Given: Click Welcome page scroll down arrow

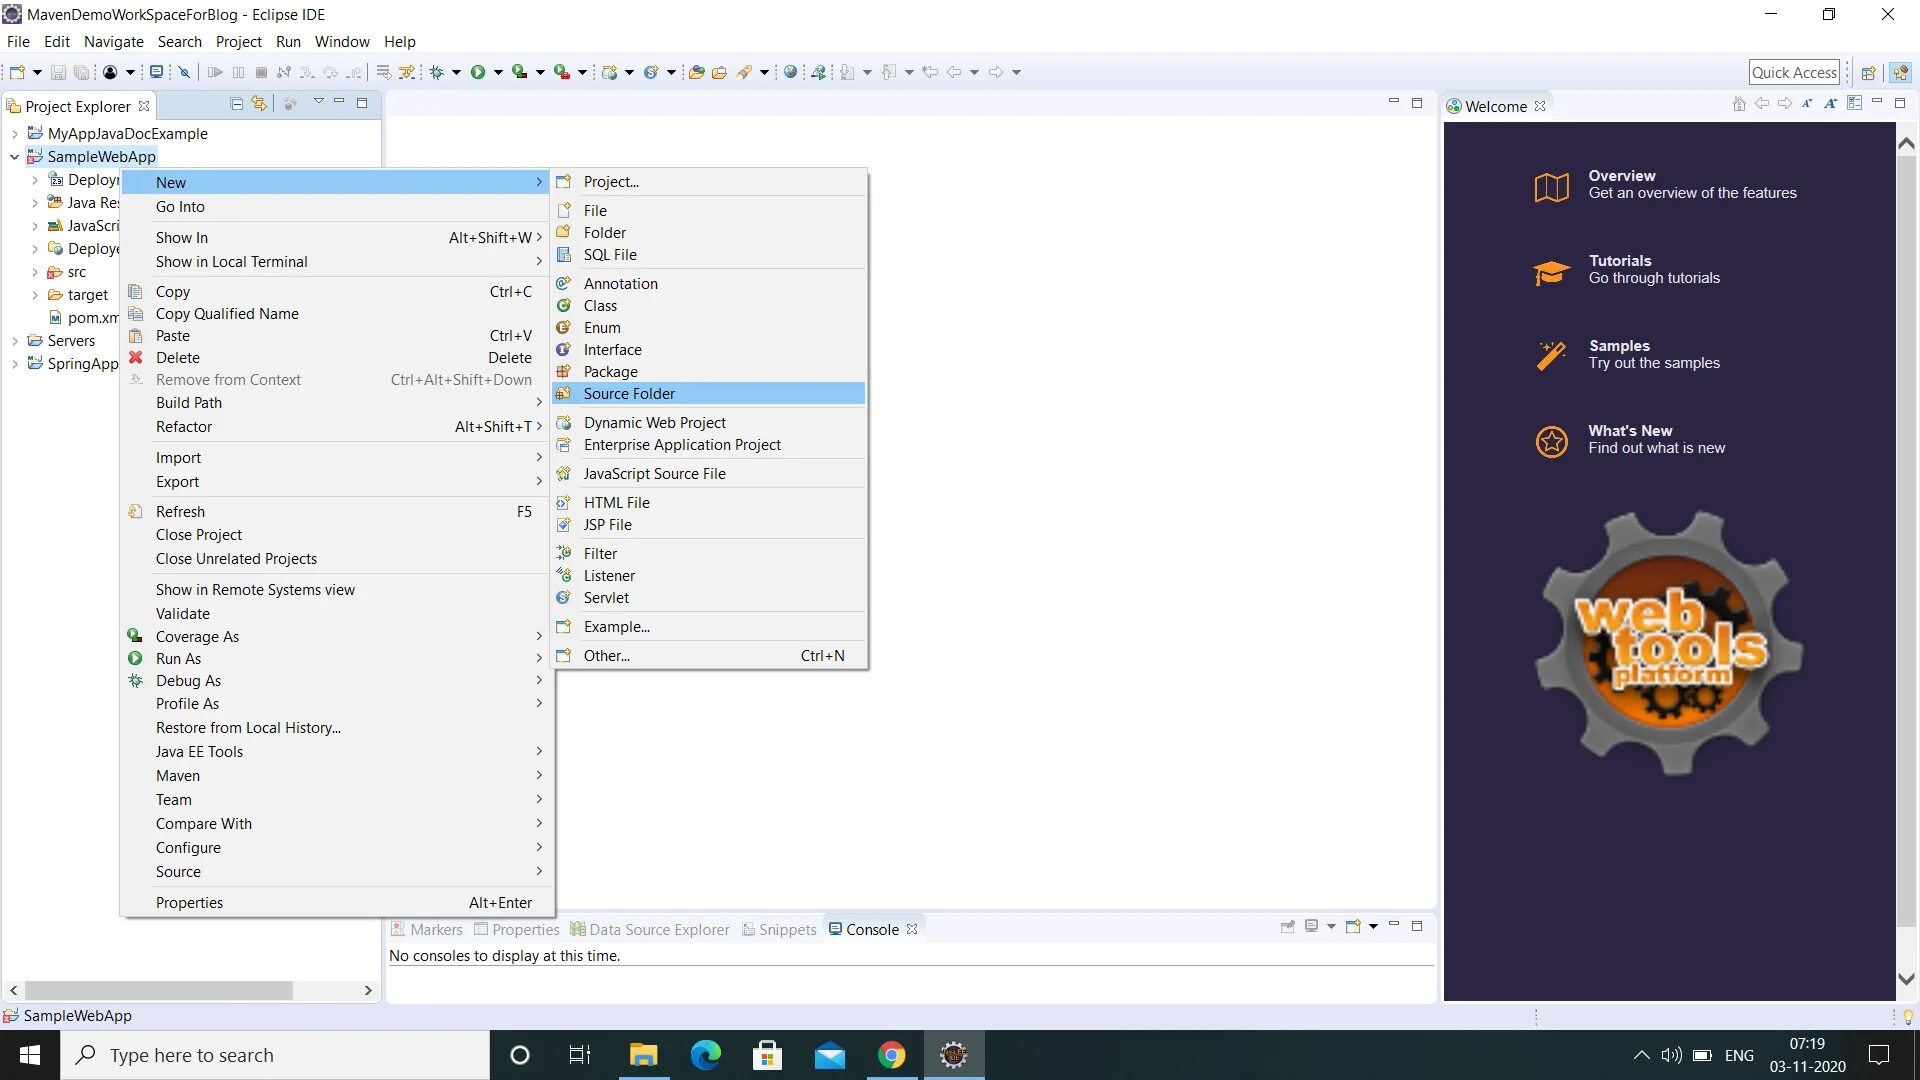Looking at the screenshot, I should point(1906,980).
